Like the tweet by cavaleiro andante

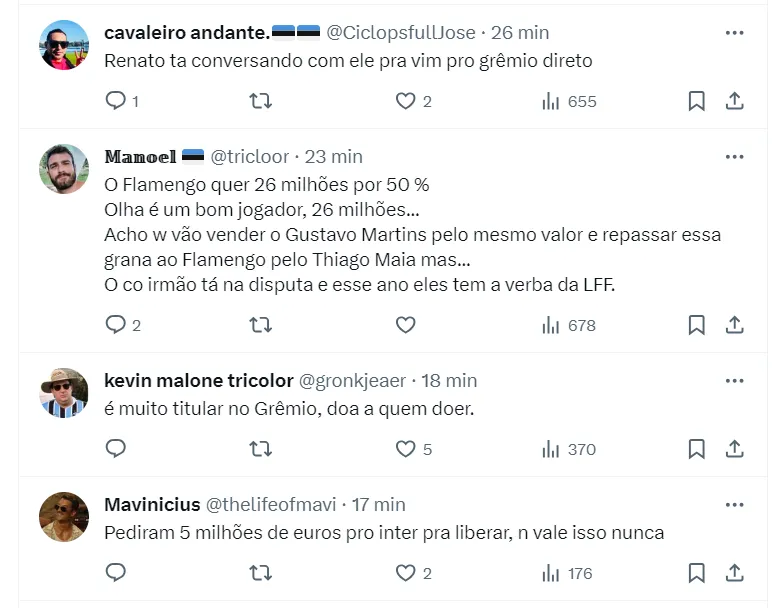[405, 101]
